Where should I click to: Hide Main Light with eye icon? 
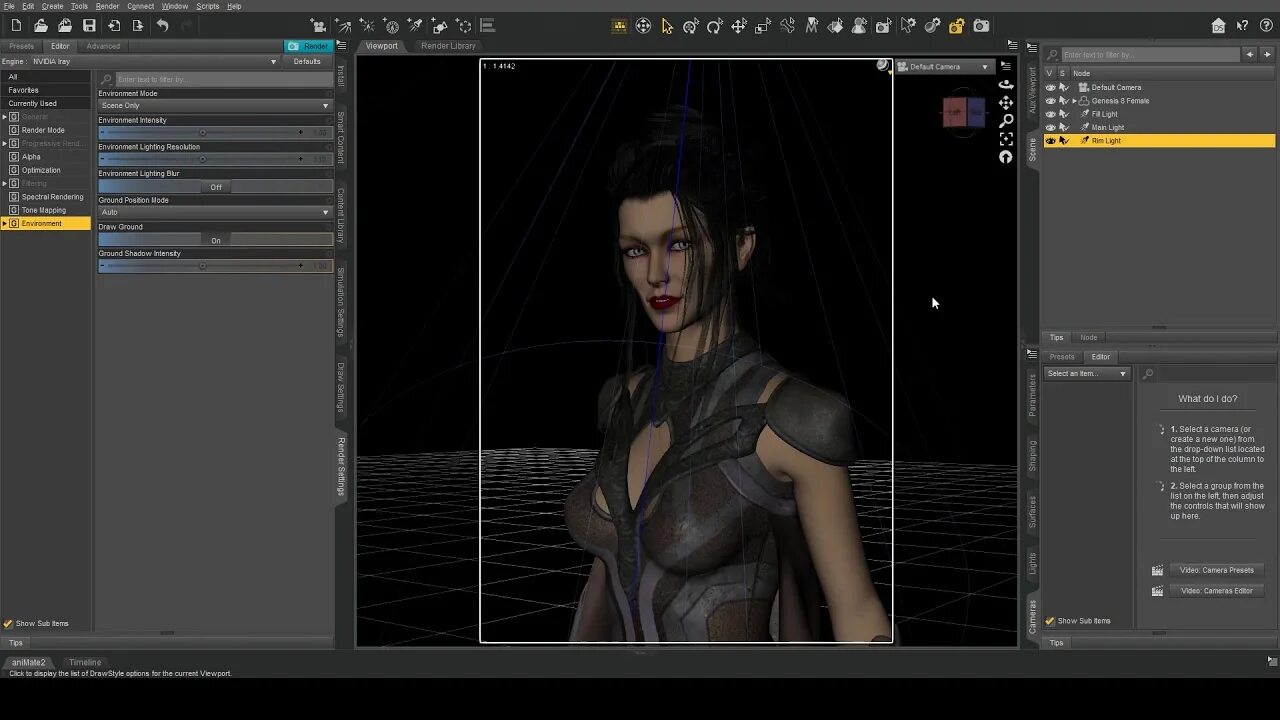pos(1050,127)
